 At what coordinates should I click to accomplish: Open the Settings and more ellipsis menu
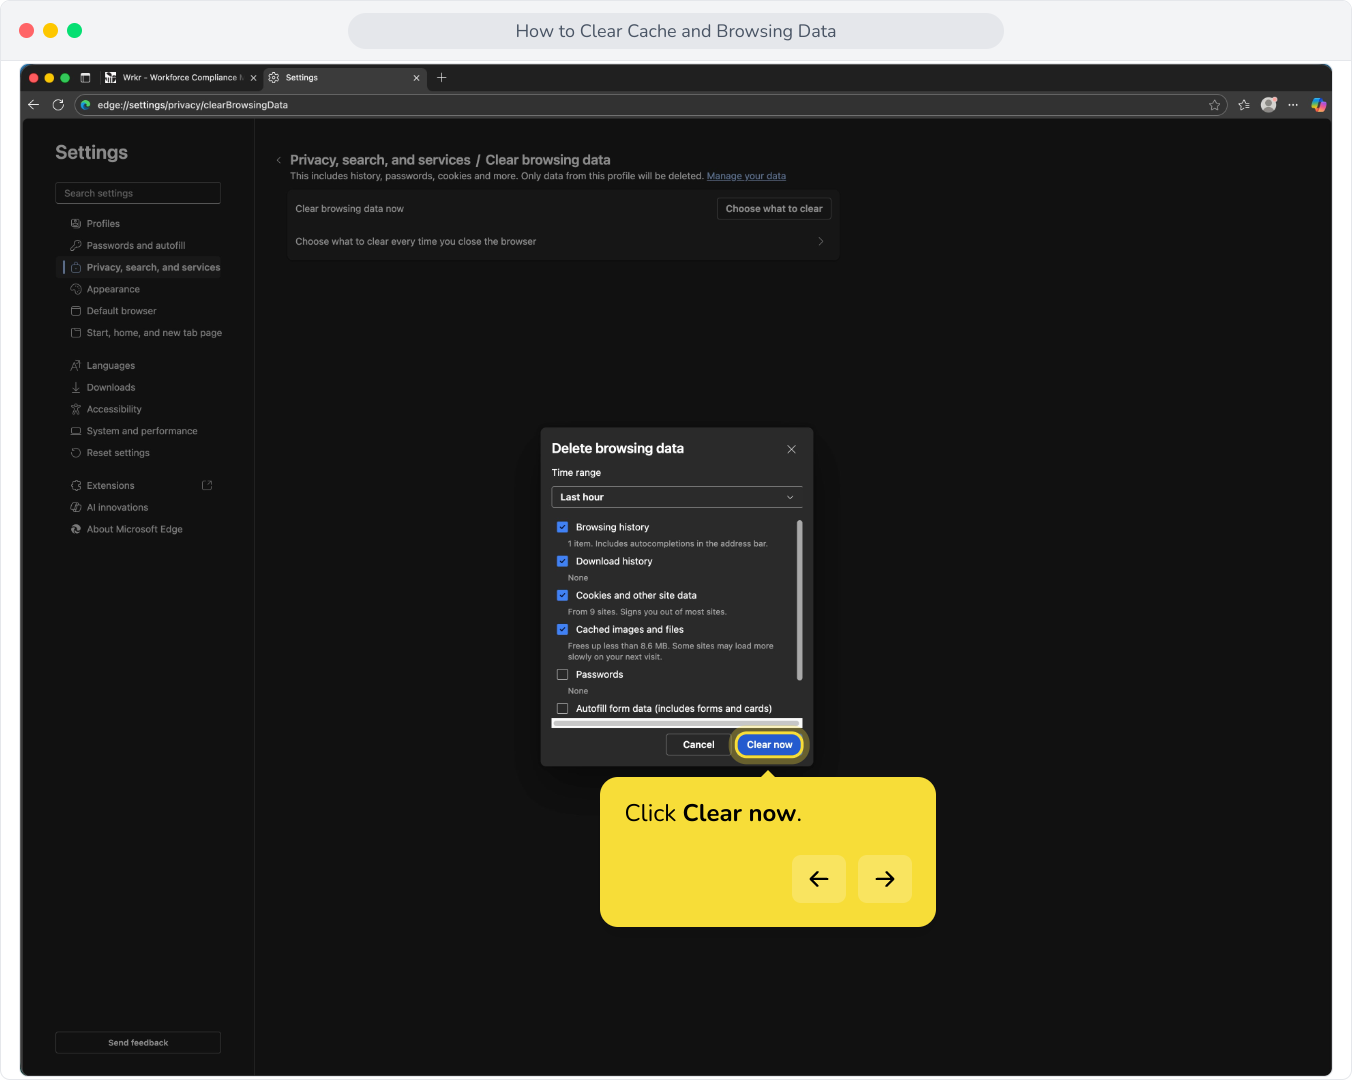point(1293,105)
